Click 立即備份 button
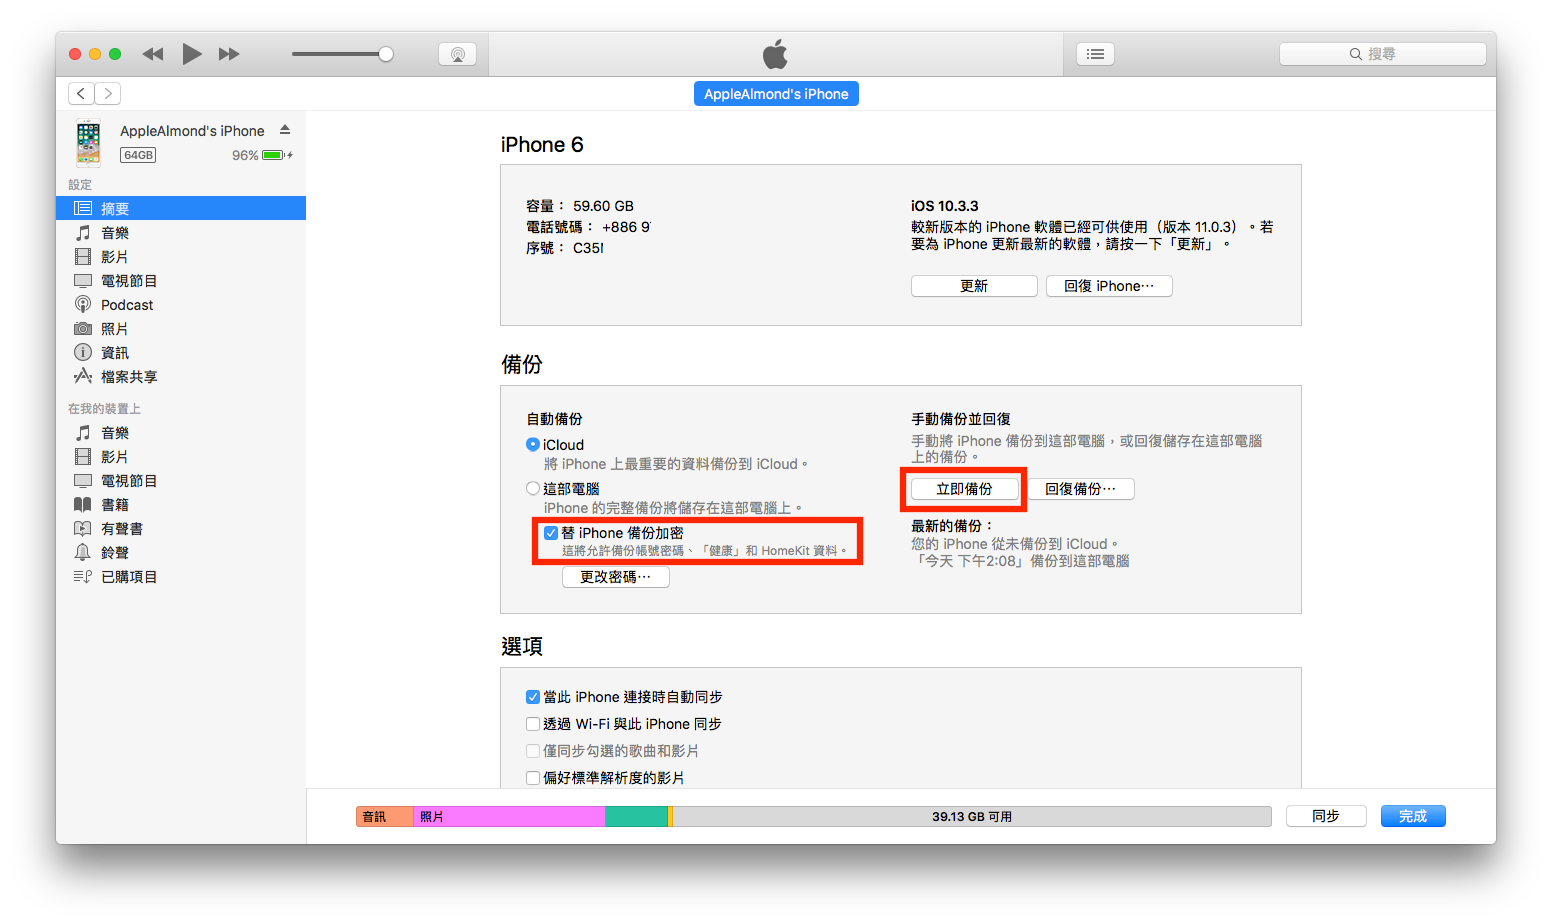 tap(964, 489)
